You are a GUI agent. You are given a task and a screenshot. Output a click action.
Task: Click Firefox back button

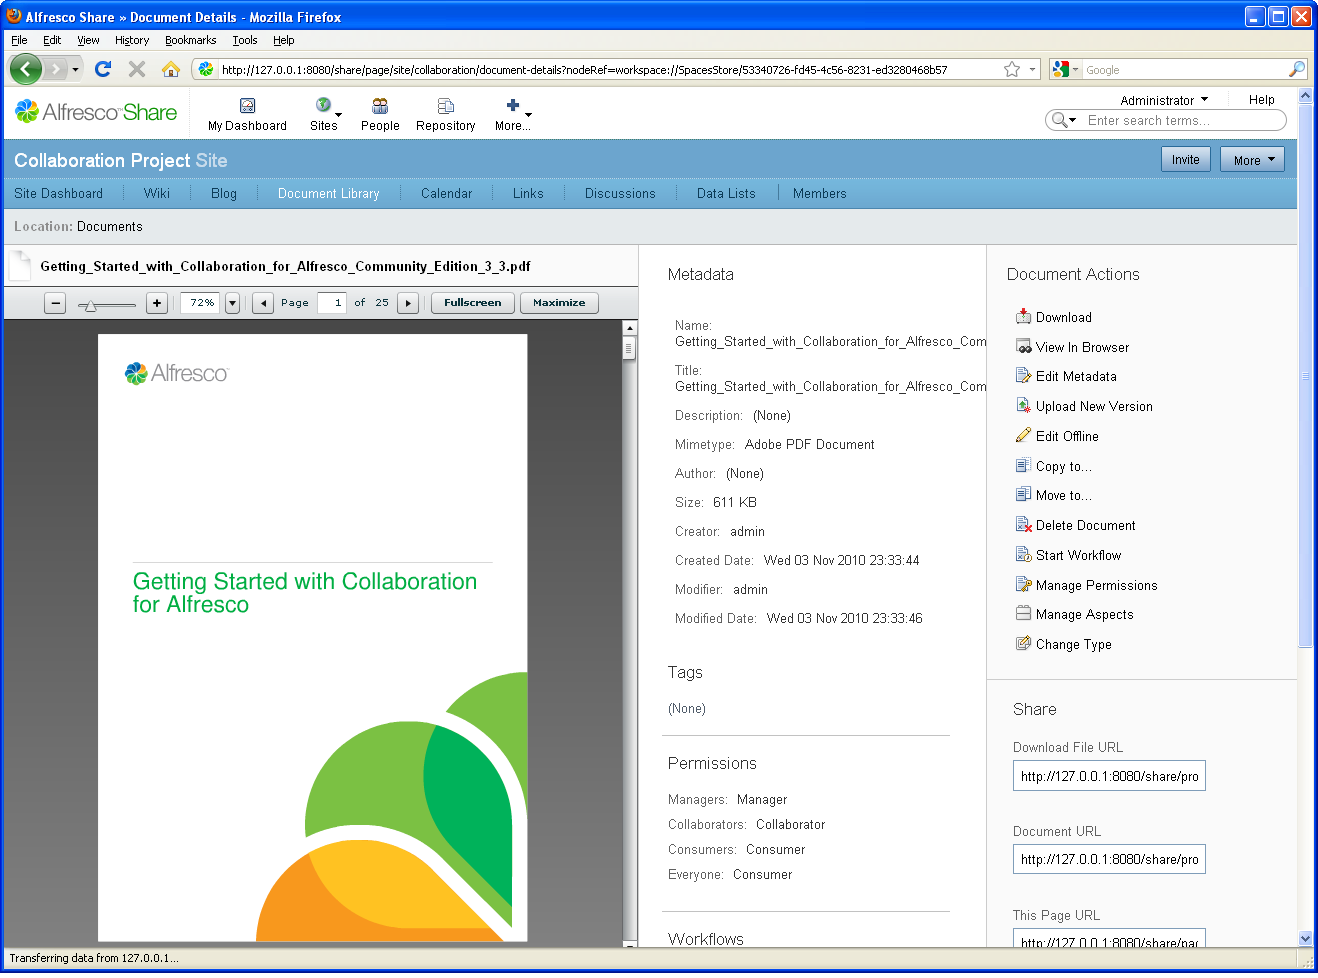[26, 69]
